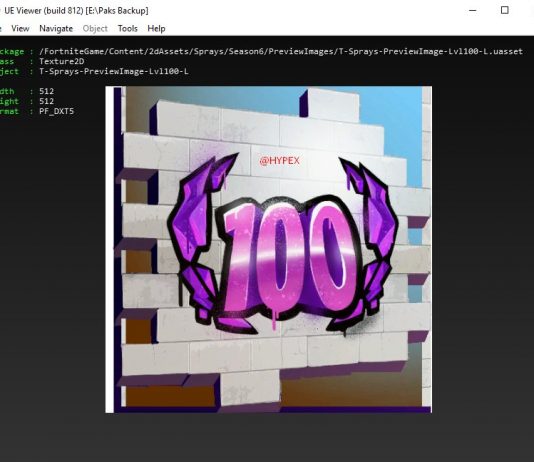Open the Help menu
This screenshot has width=534, height=462.
tap(156, 29)
